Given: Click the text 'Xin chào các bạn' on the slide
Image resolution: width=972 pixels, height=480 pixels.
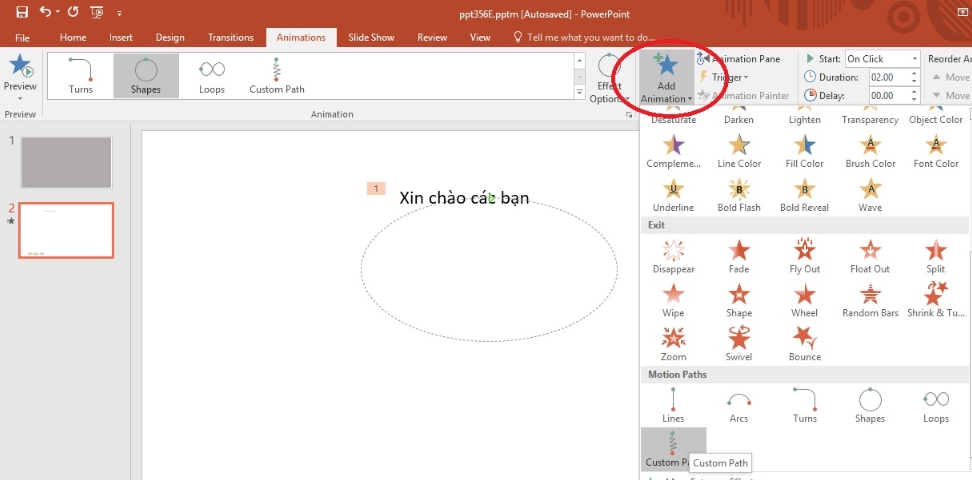Looking at the screenshot, I should point(464,198).
